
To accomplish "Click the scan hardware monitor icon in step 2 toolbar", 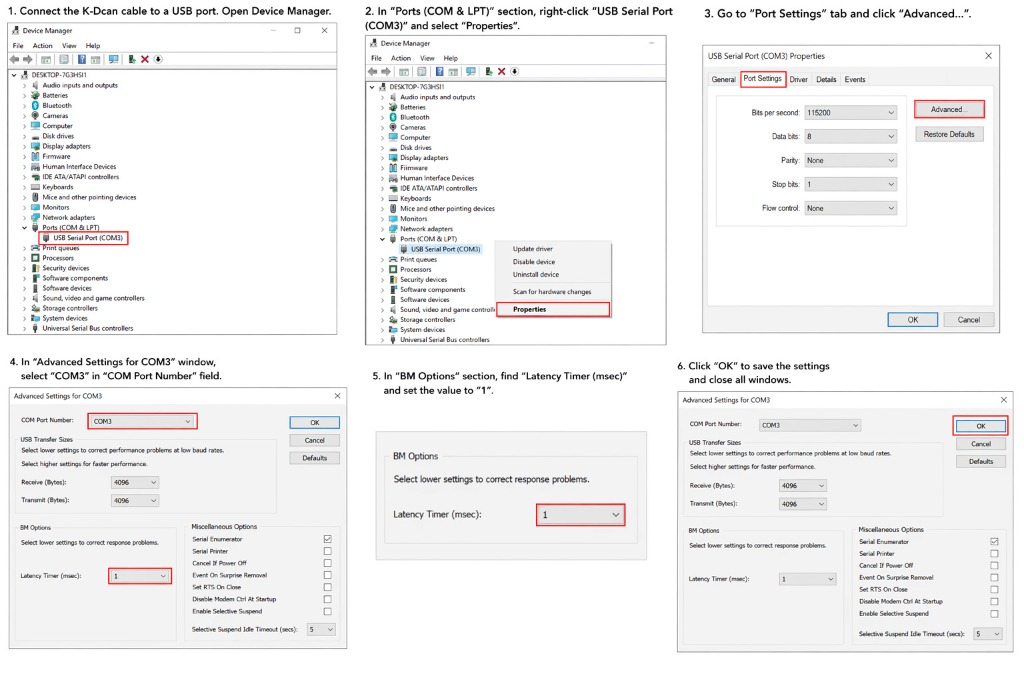I will tap(471, 72).
